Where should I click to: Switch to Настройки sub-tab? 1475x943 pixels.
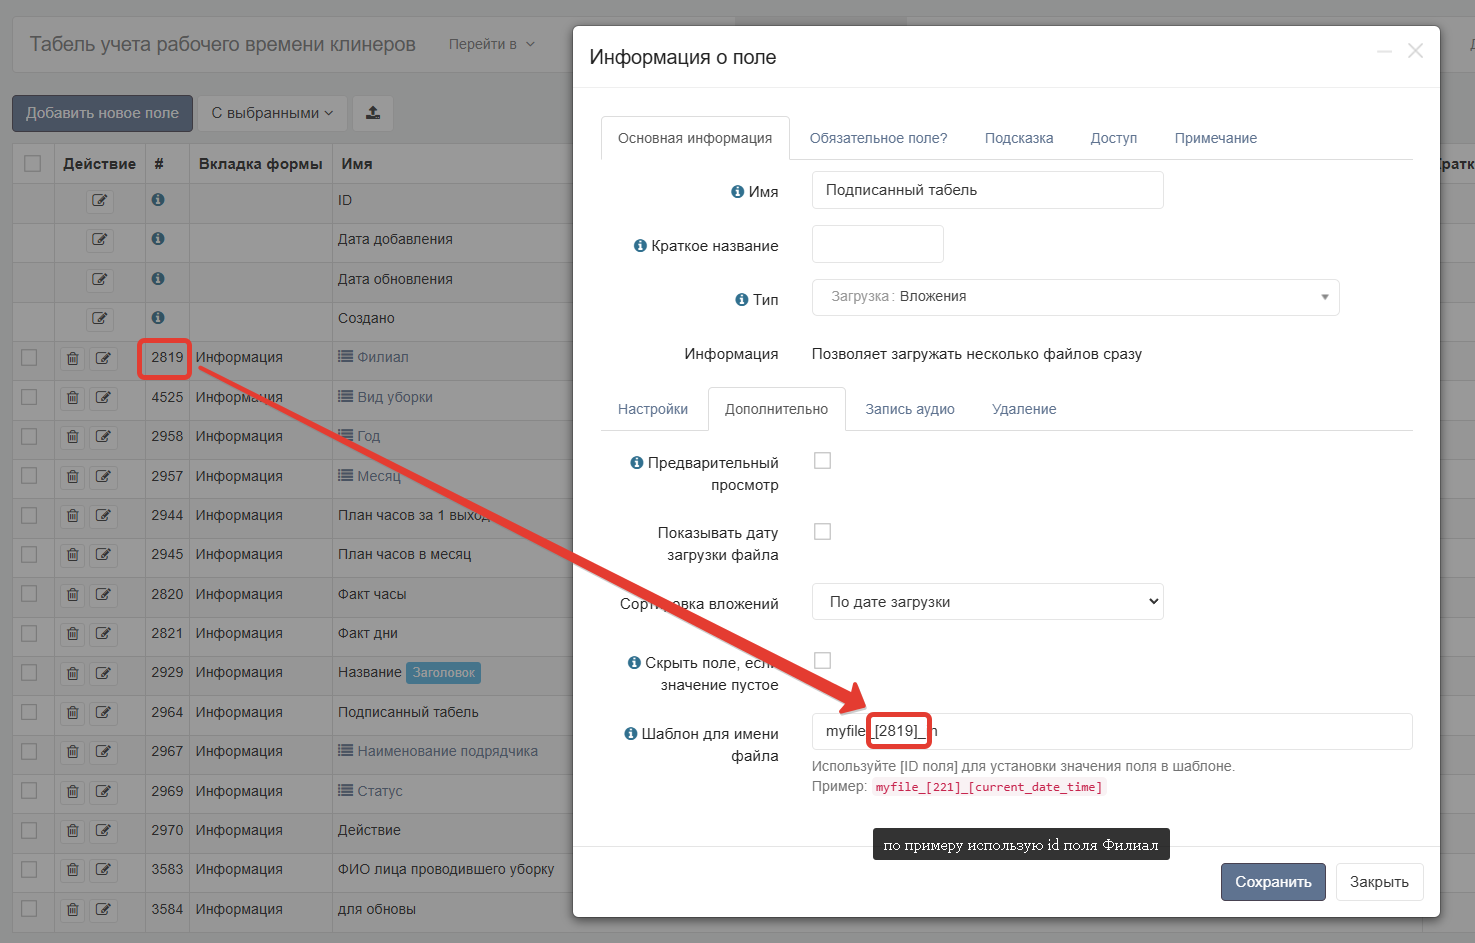(653, 409)
